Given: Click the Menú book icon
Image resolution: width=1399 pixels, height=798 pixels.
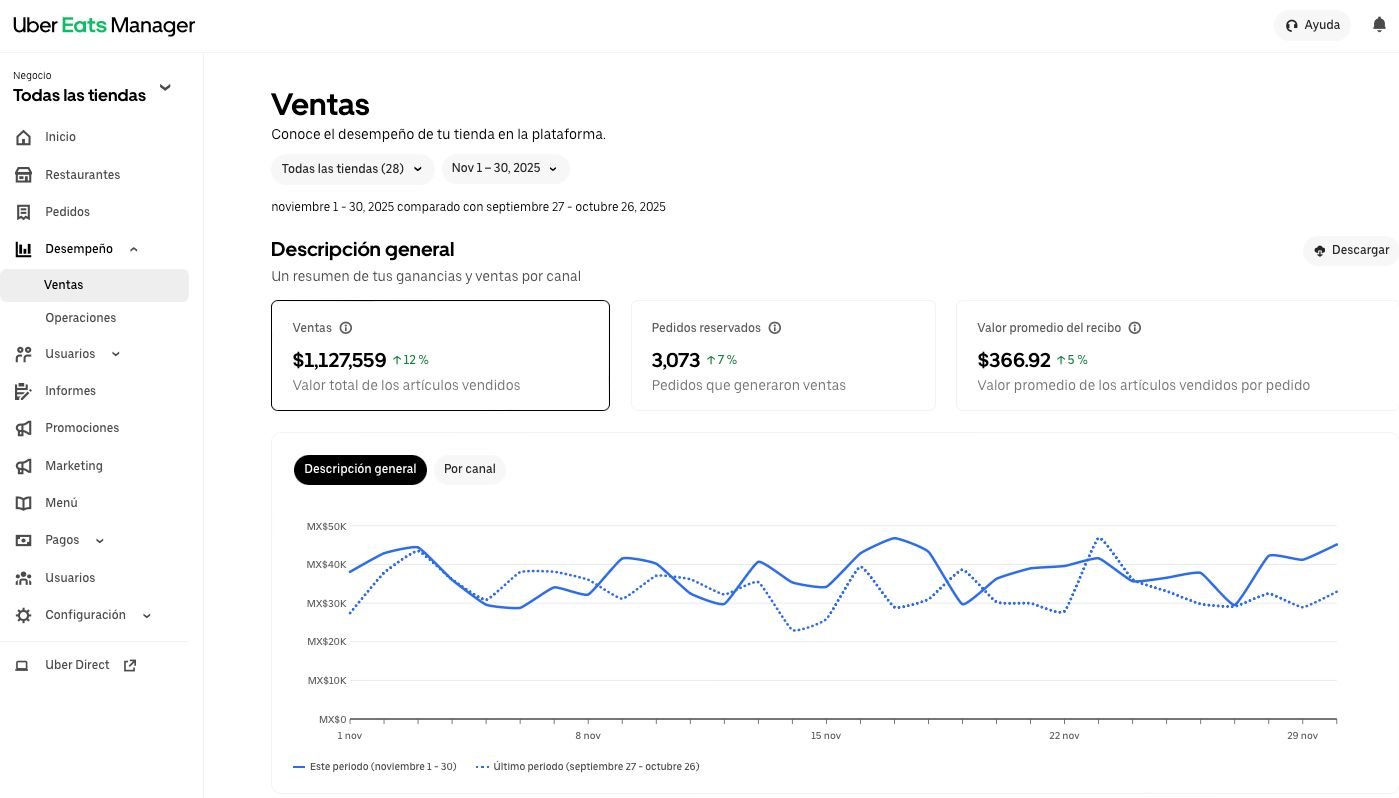Looking at the screenshot, I should pos(24,503).
